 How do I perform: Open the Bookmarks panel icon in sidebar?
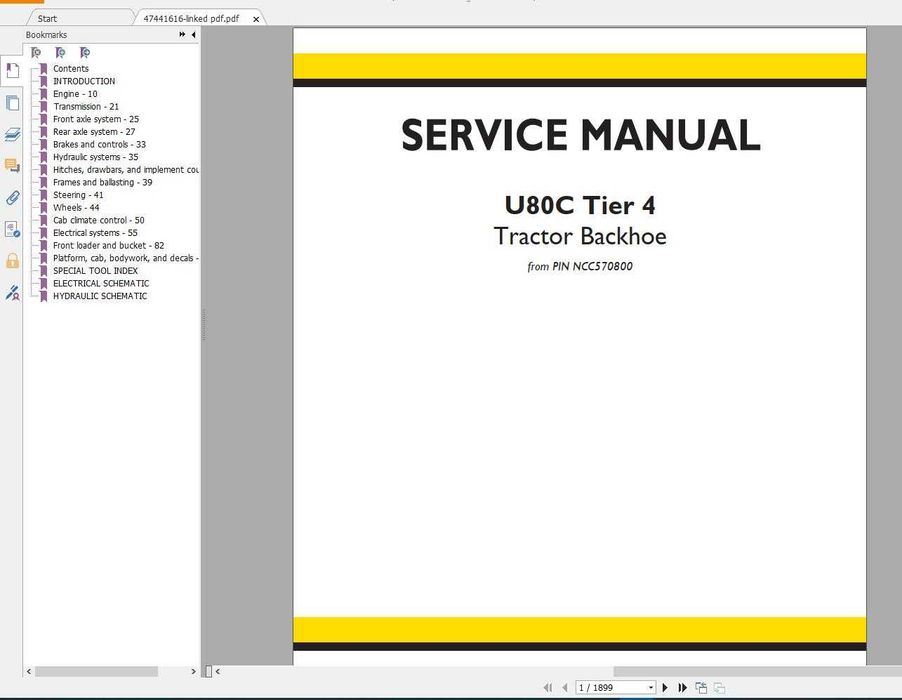[12, 71]
